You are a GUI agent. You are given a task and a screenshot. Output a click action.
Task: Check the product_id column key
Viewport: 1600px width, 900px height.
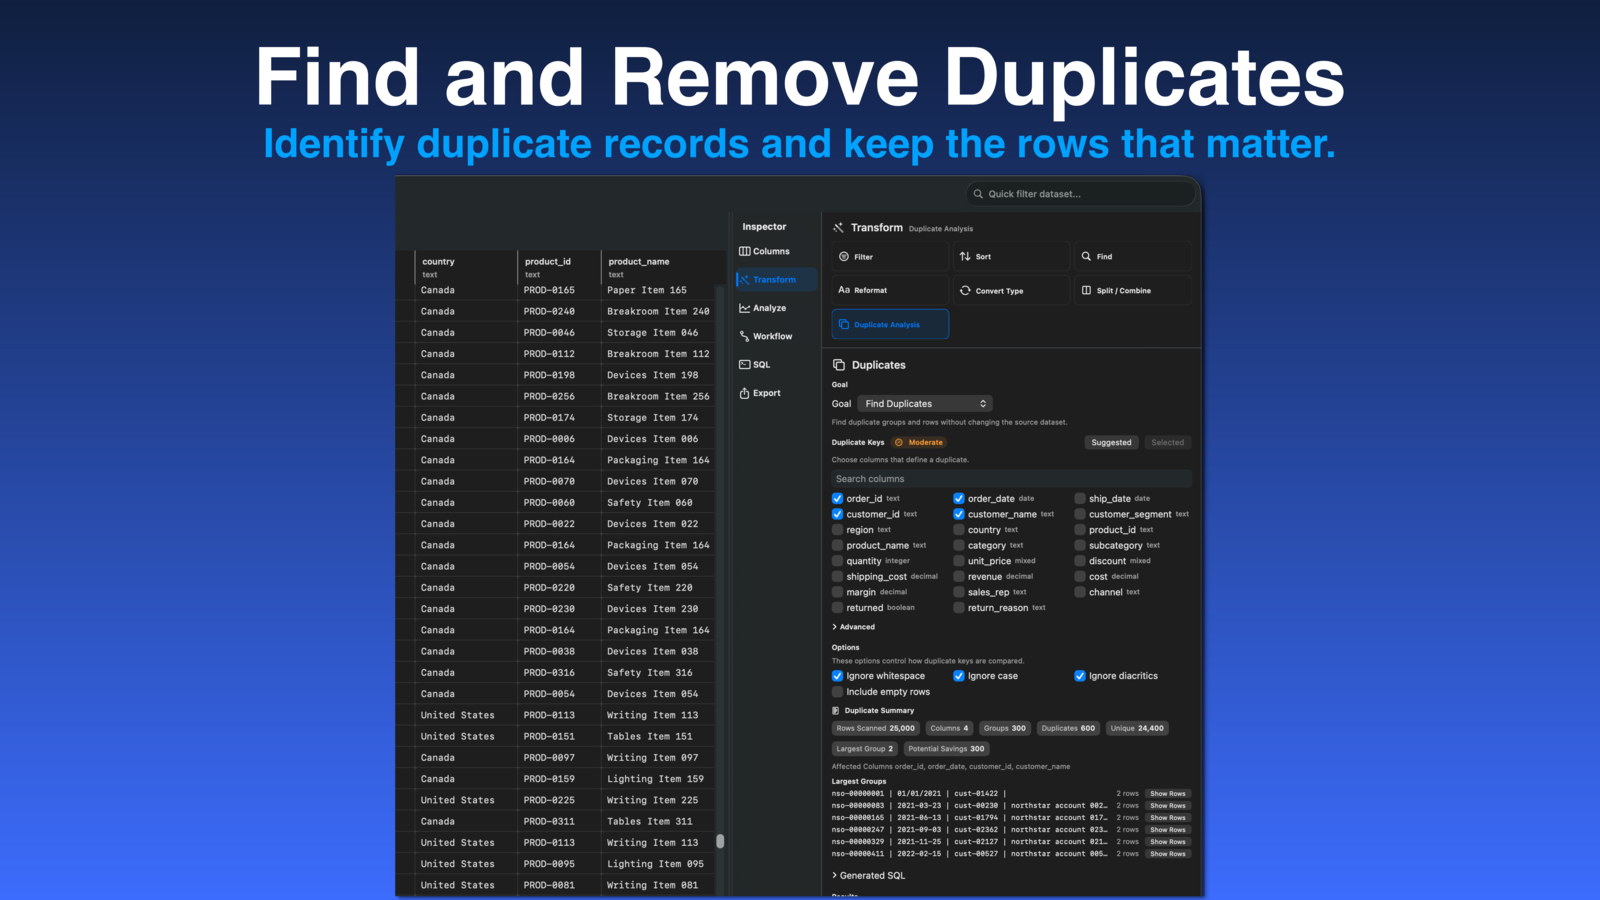coord(1080,530)
